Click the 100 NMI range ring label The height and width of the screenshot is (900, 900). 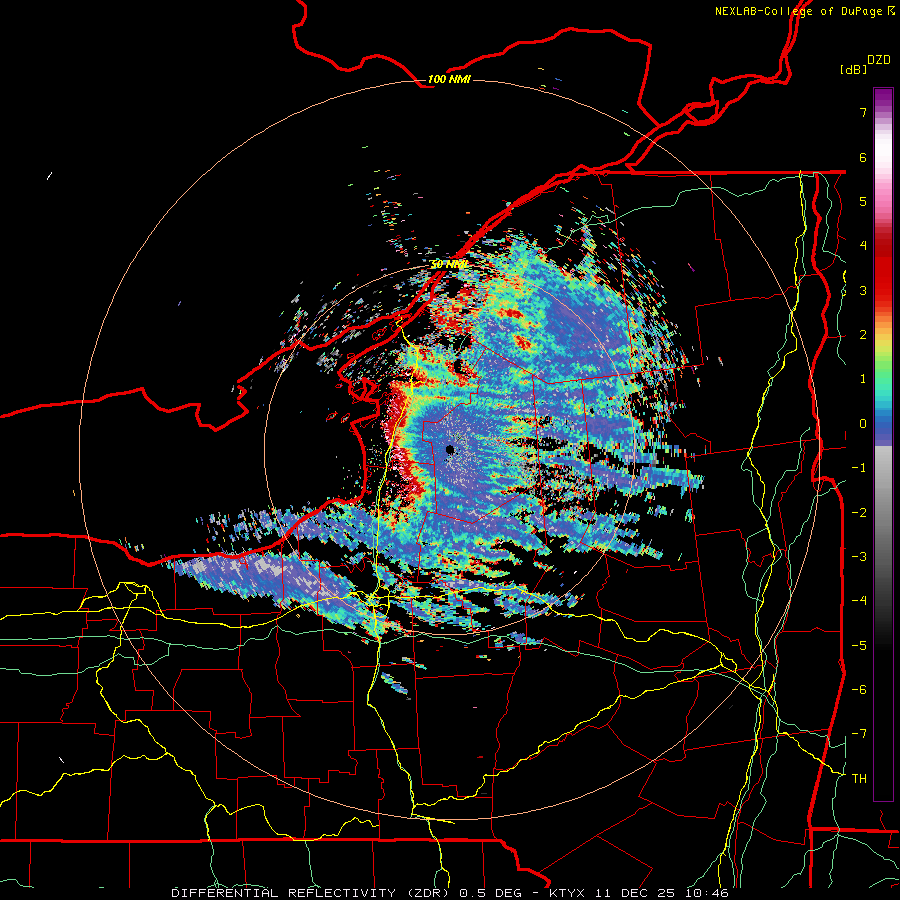[x=449, y=79]
